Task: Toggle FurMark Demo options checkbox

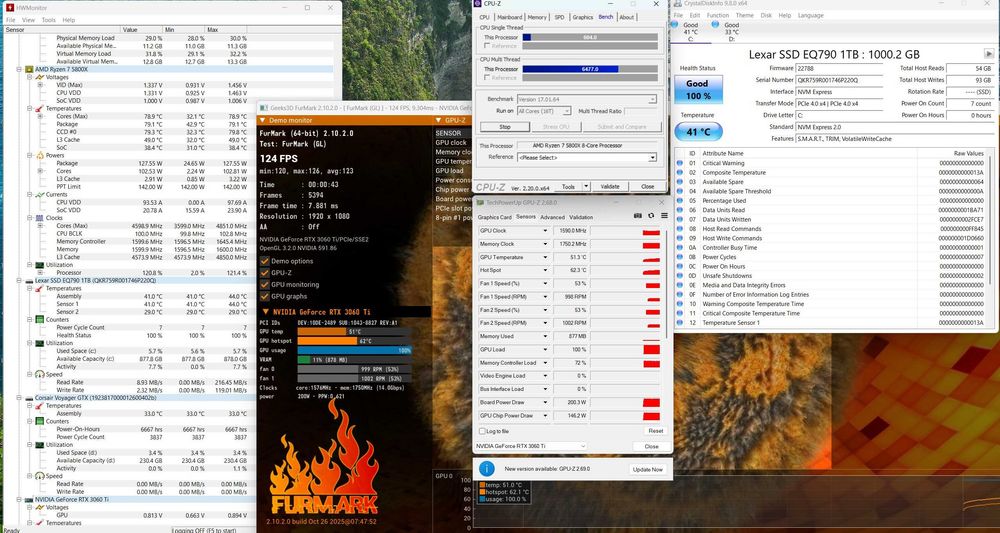Action: [x=265, y=261]
